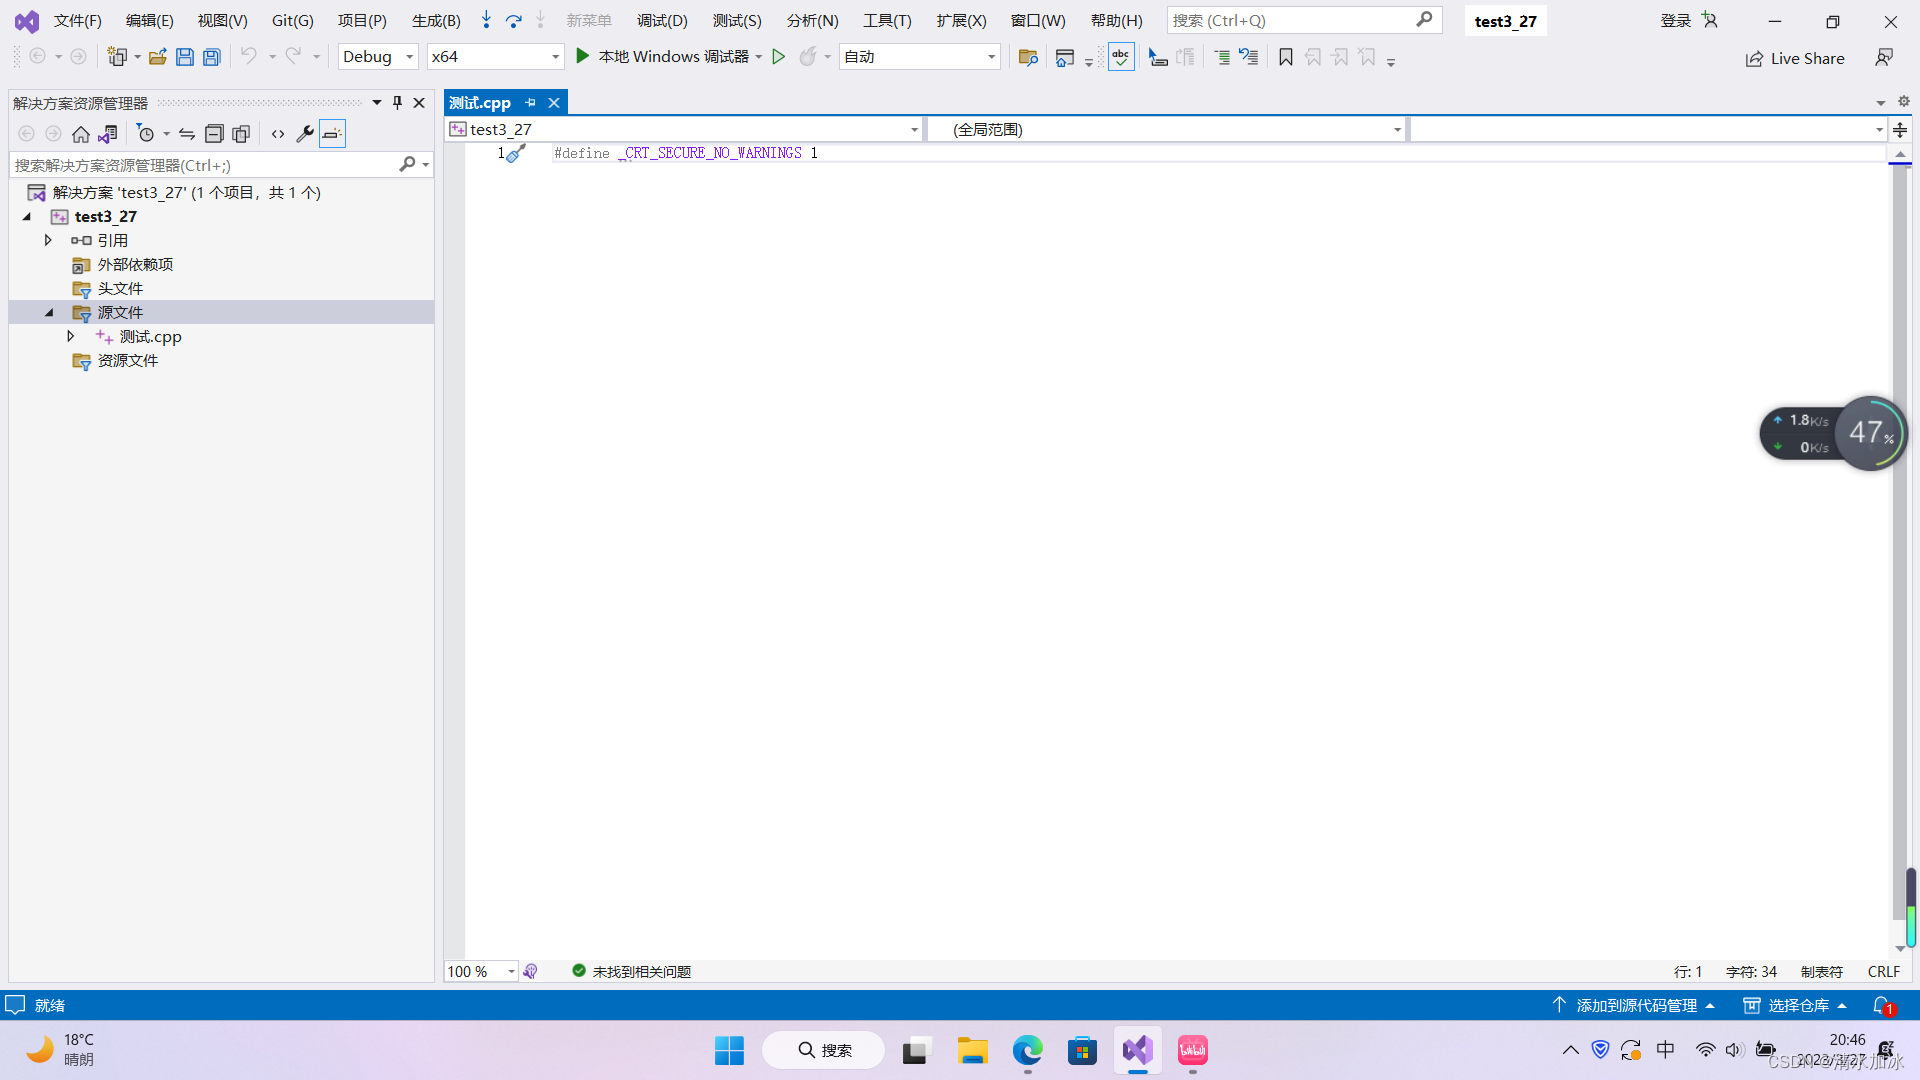1920x1080 pixels.
Task: Click the Save All toolbar icon
Action: click(x=211, y=57)
